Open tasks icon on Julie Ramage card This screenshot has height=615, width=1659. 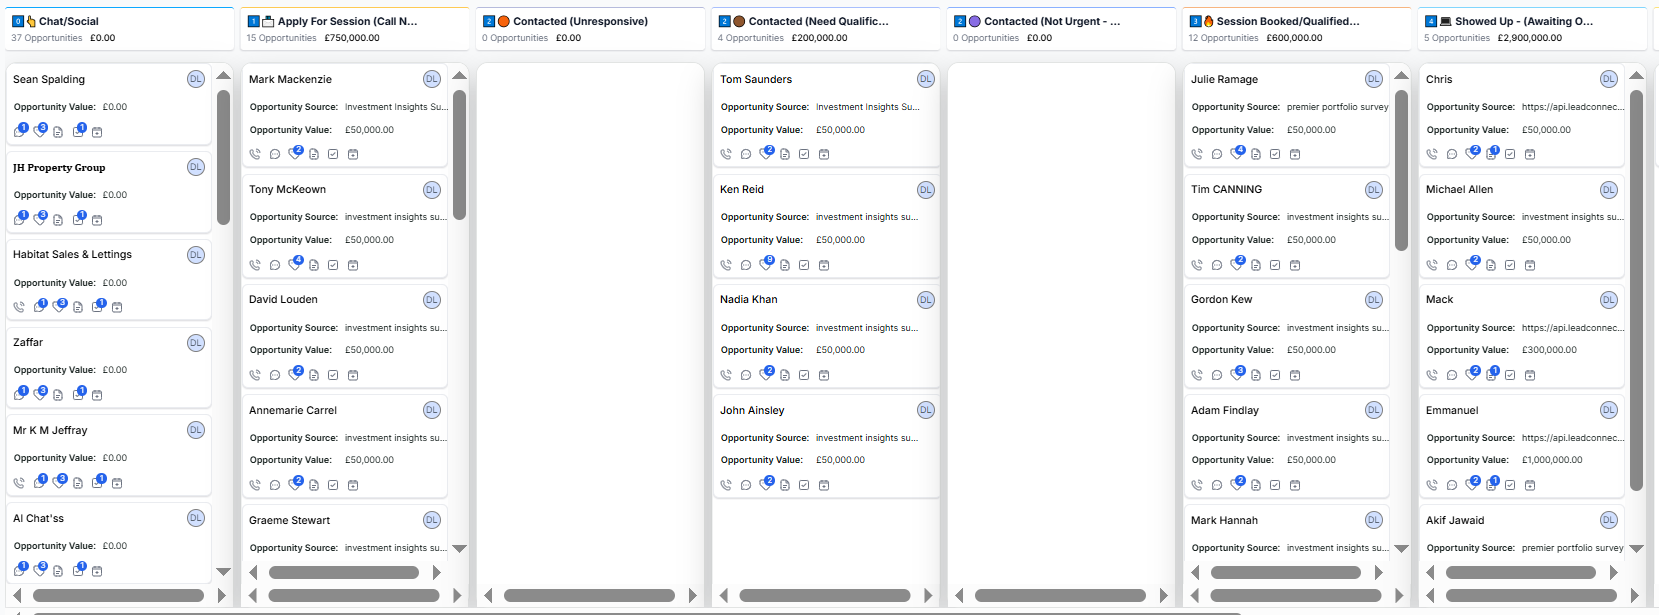point(1275,154)
